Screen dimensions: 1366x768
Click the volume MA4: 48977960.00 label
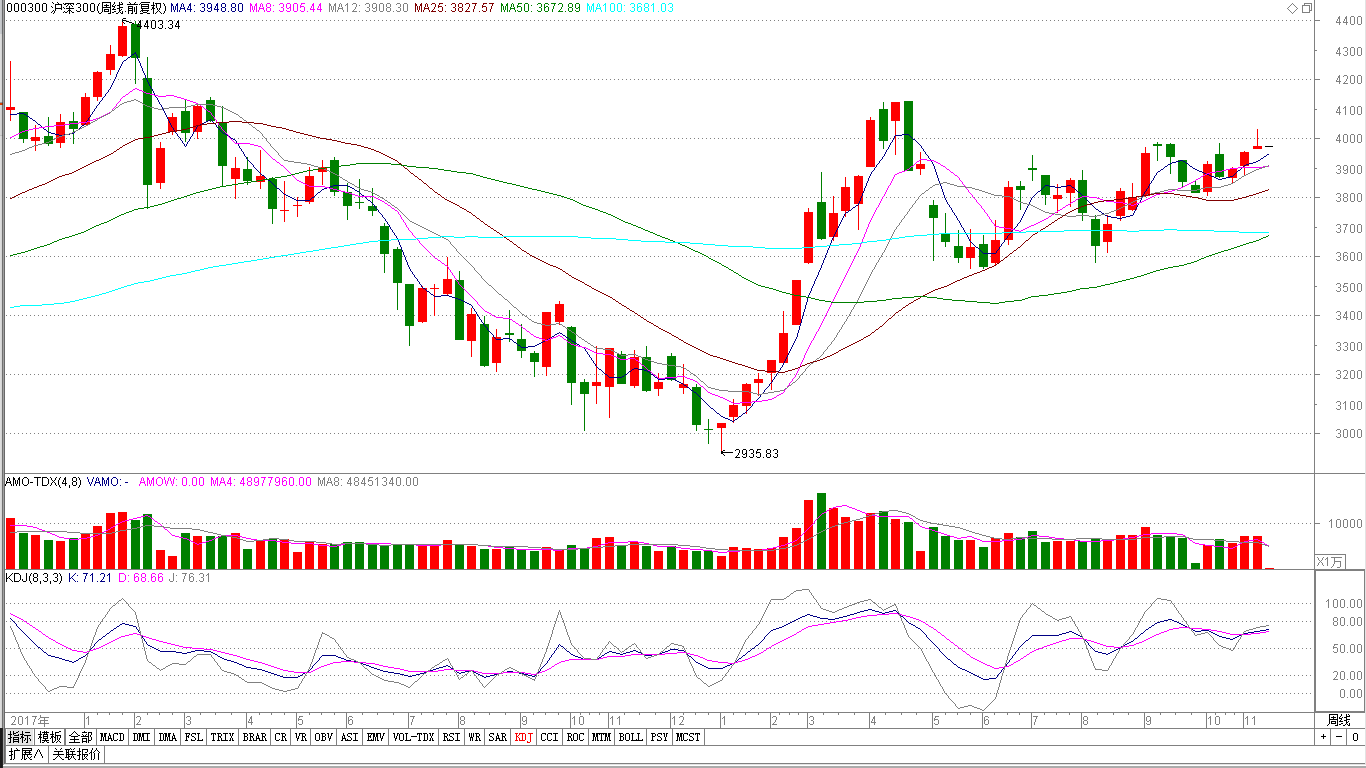click(x=261, y=482)
